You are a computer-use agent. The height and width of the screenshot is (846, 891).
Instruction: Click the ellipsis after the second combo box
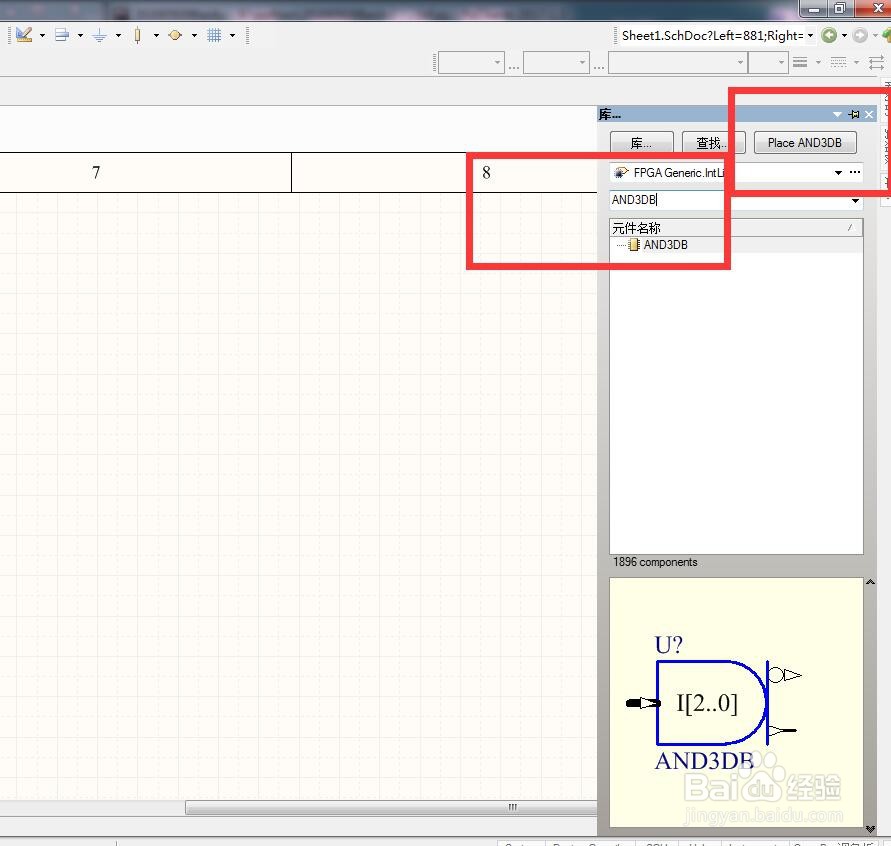point(599,67)
